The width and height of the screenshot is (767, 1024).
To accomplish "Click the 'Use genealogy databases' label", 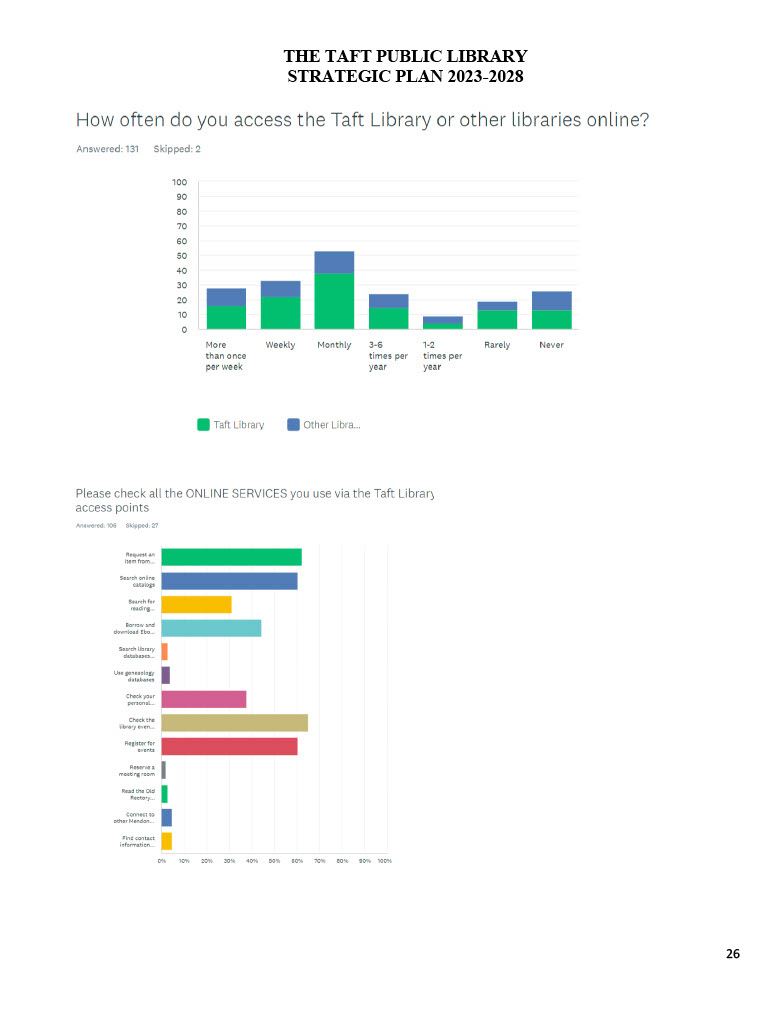I will (x=134, y=676).
